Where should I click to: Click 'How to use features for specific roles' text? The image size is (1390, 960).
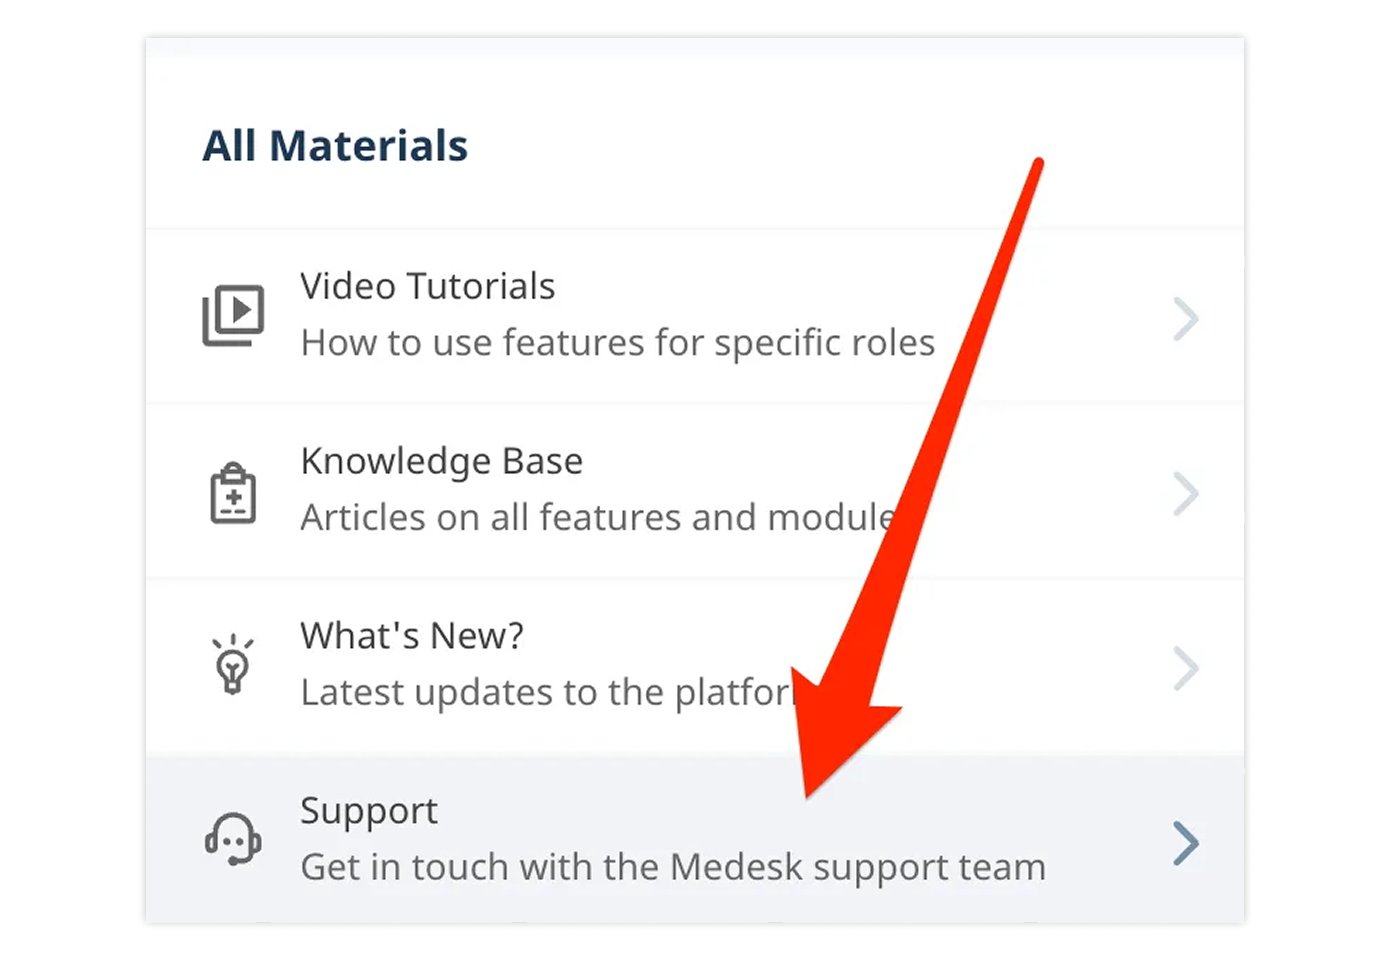(617, 342)
